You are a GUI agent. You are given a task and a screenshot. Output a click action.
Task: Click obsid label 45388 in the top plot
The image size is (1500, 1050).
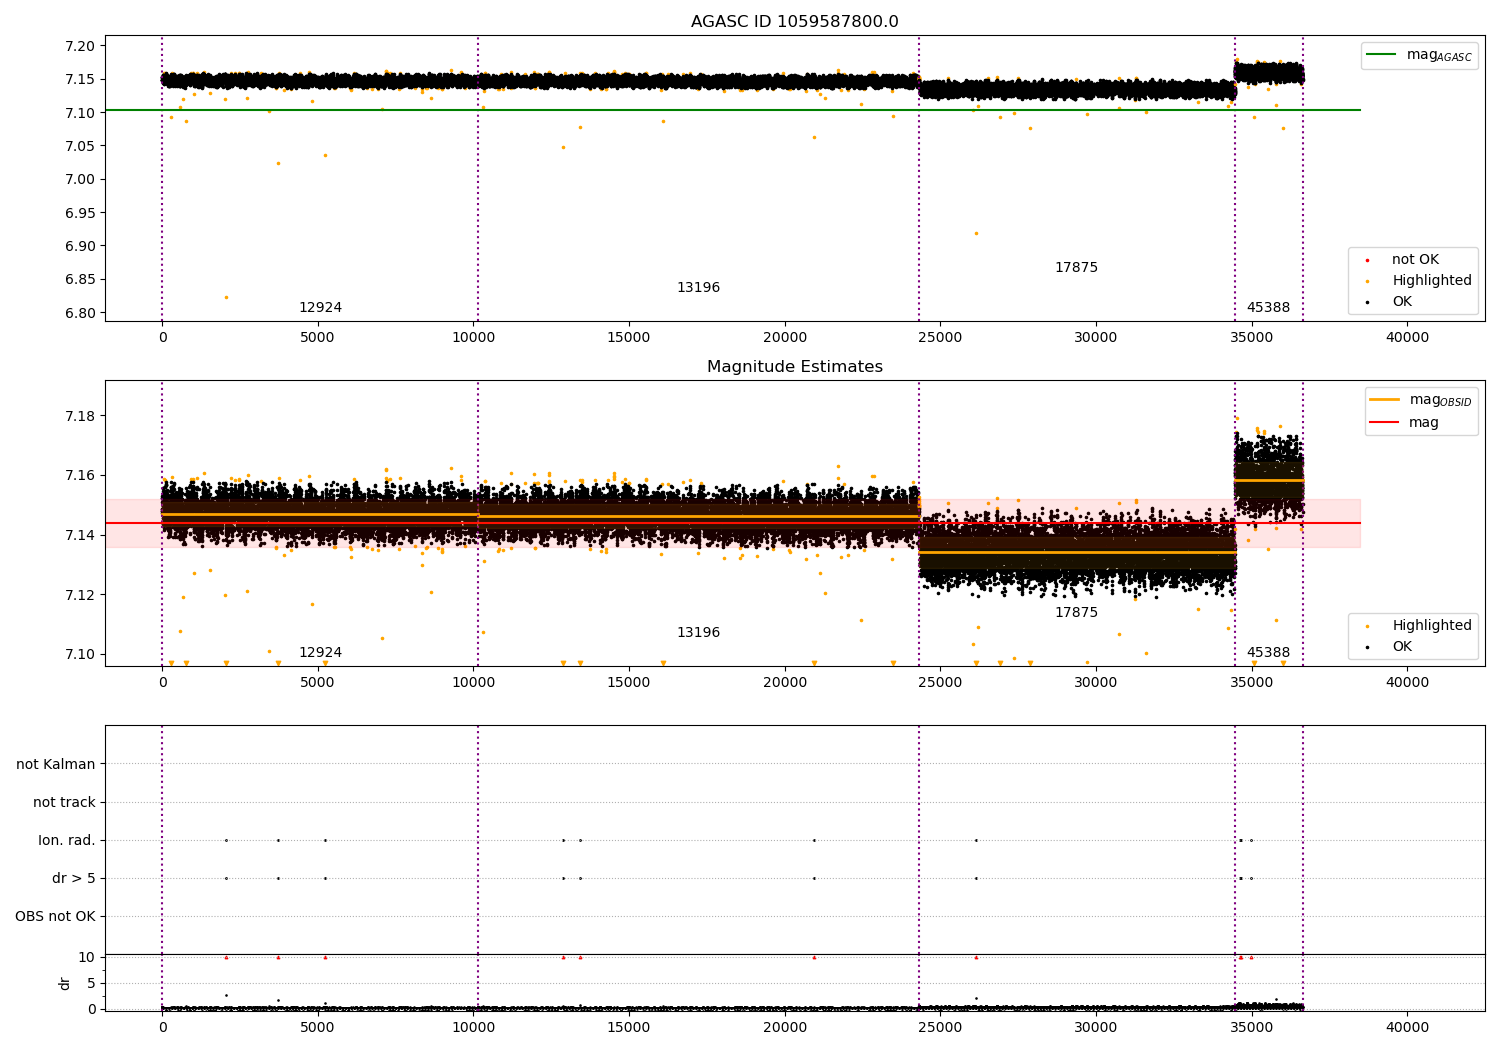pyautogui.click(x=1268, y=308)
